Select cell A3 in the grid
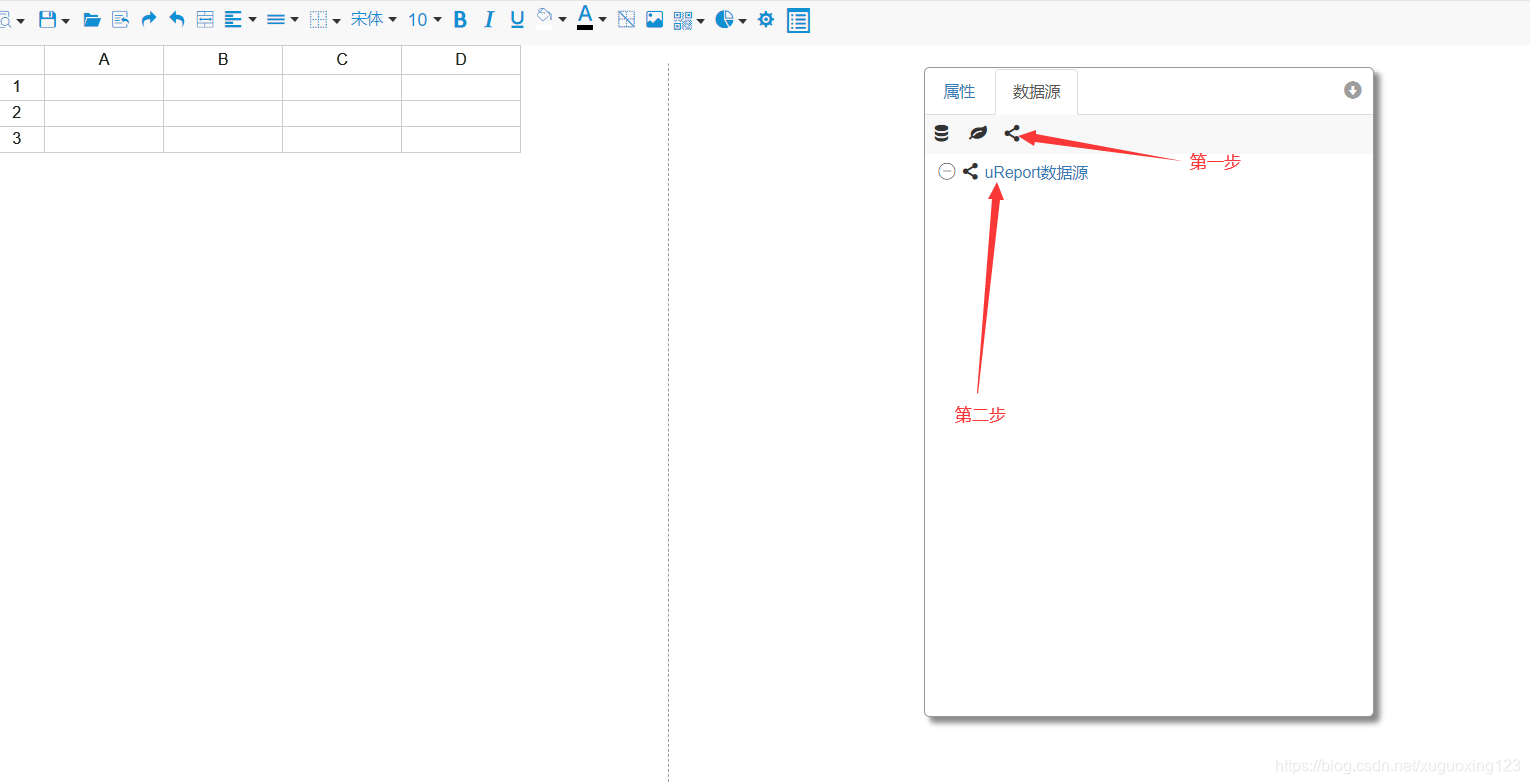 point(104,139)
